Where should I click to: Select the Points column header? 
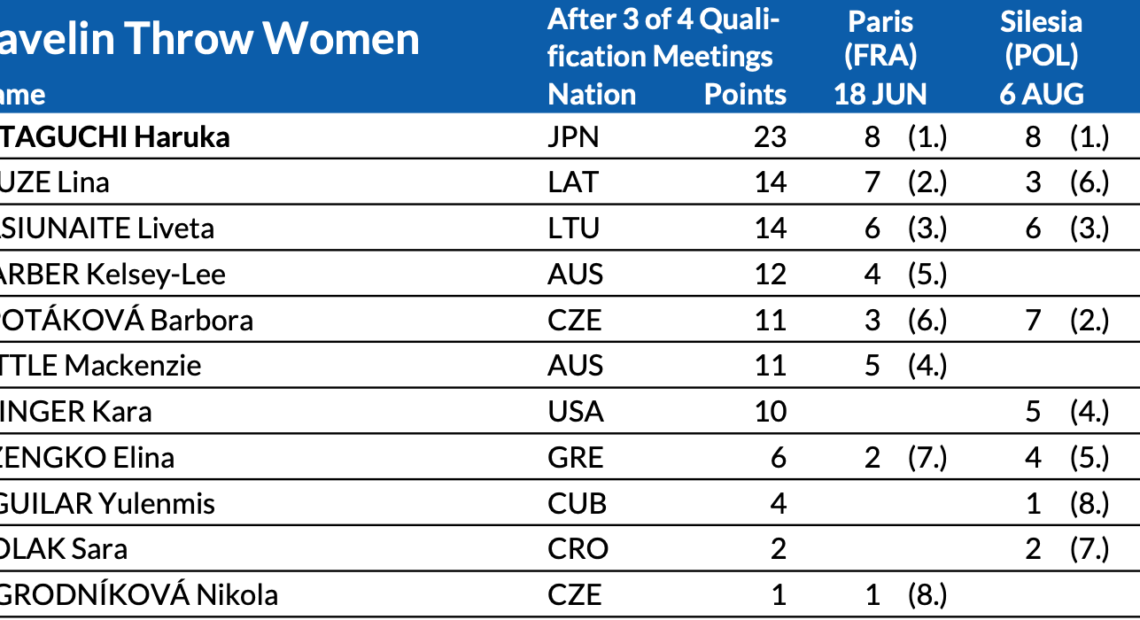point(745,94)
